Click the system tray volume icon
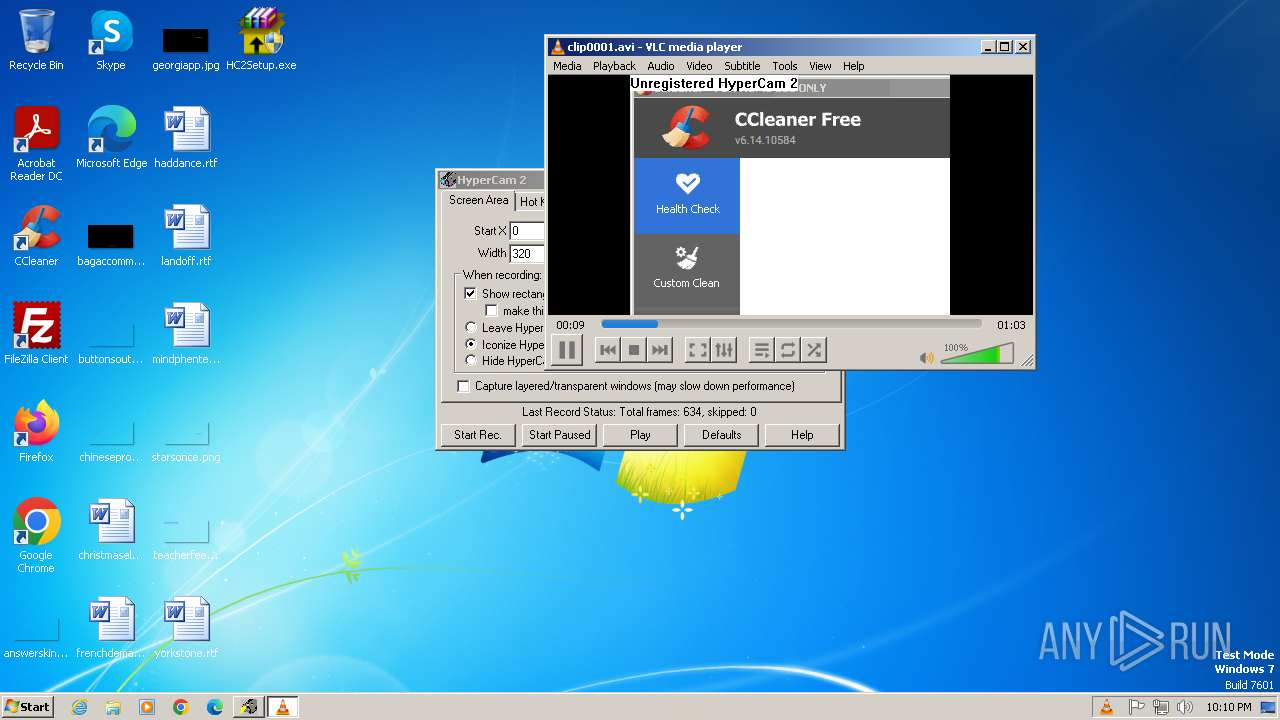This screenshot has width=1280, height=720. tap(1184, 707)
